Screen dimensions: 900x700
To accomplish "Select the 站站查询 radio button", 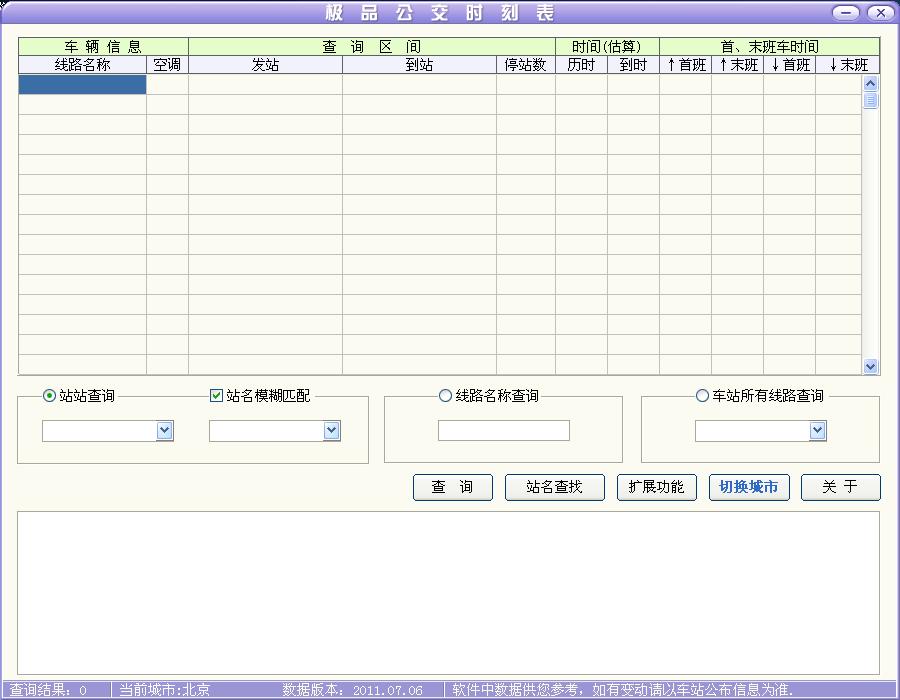I will 50,396.
